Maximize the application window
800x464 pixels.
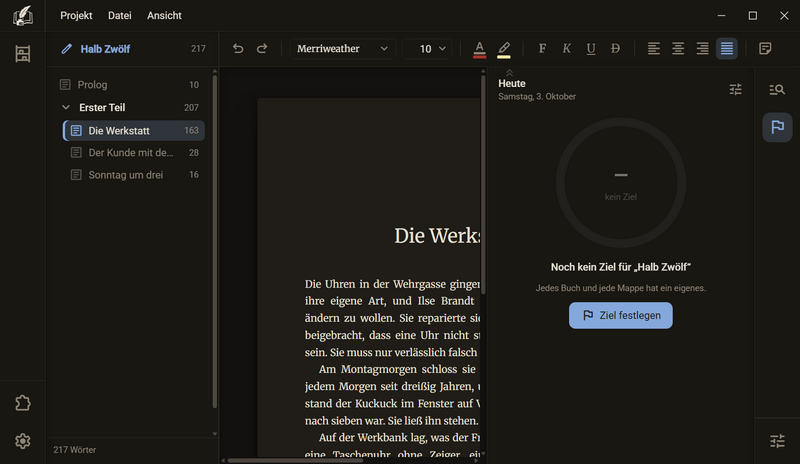753,15
